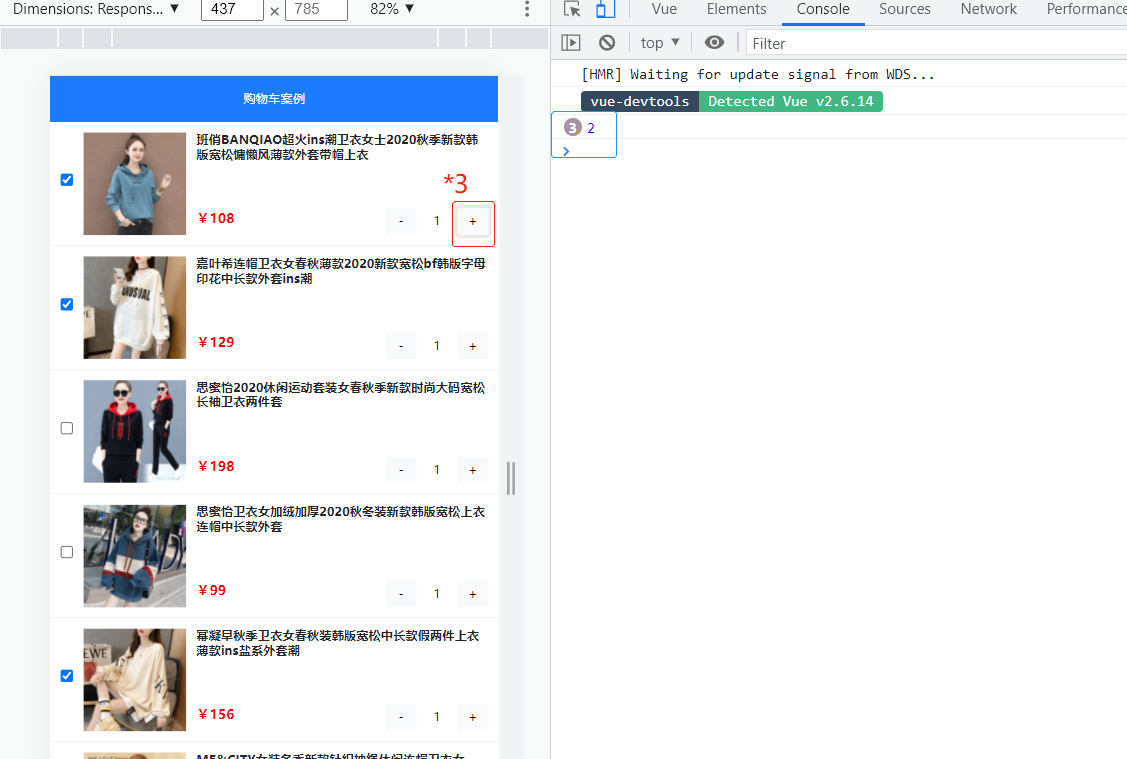
Task: Click the ¥108 price text
Action: [216, 218]
